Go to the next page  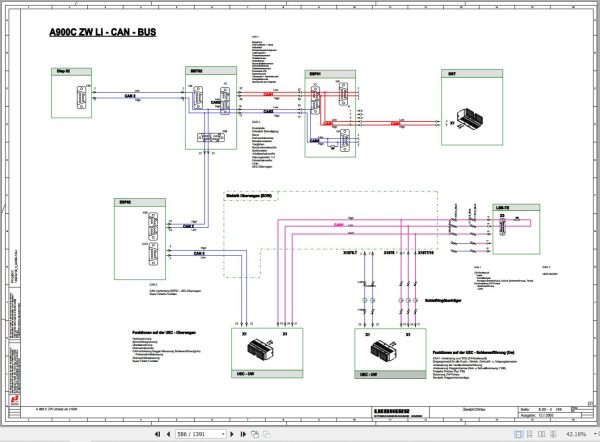point(232,434)
